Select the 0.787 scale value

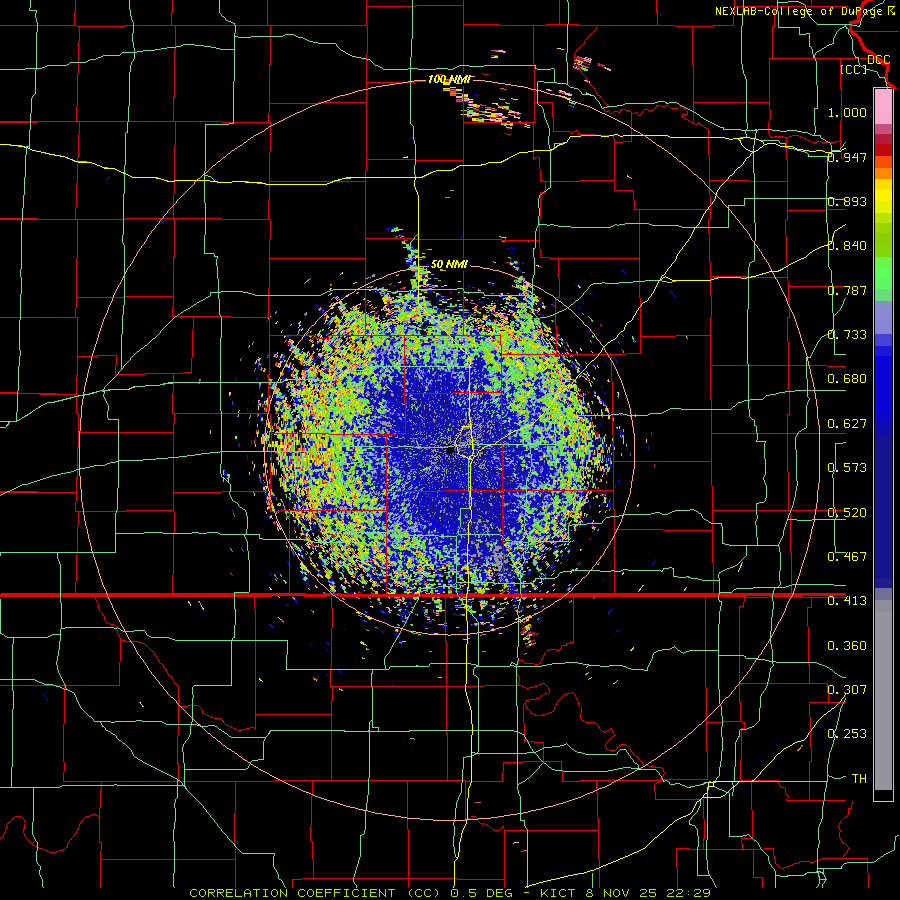point(847,290)
